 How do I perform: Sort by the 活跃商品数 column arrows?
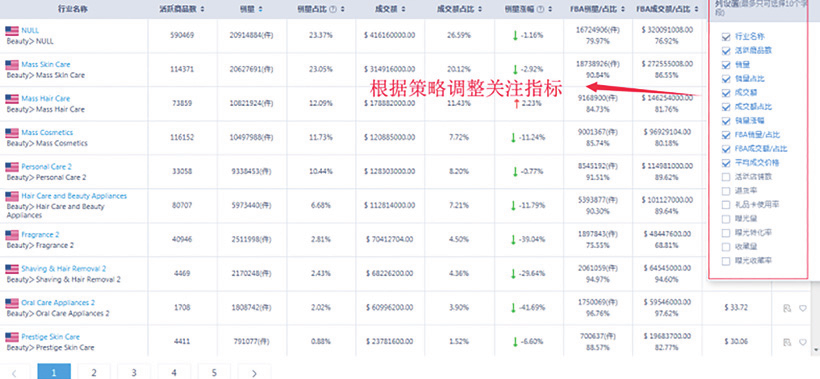[x=202, y=9]
